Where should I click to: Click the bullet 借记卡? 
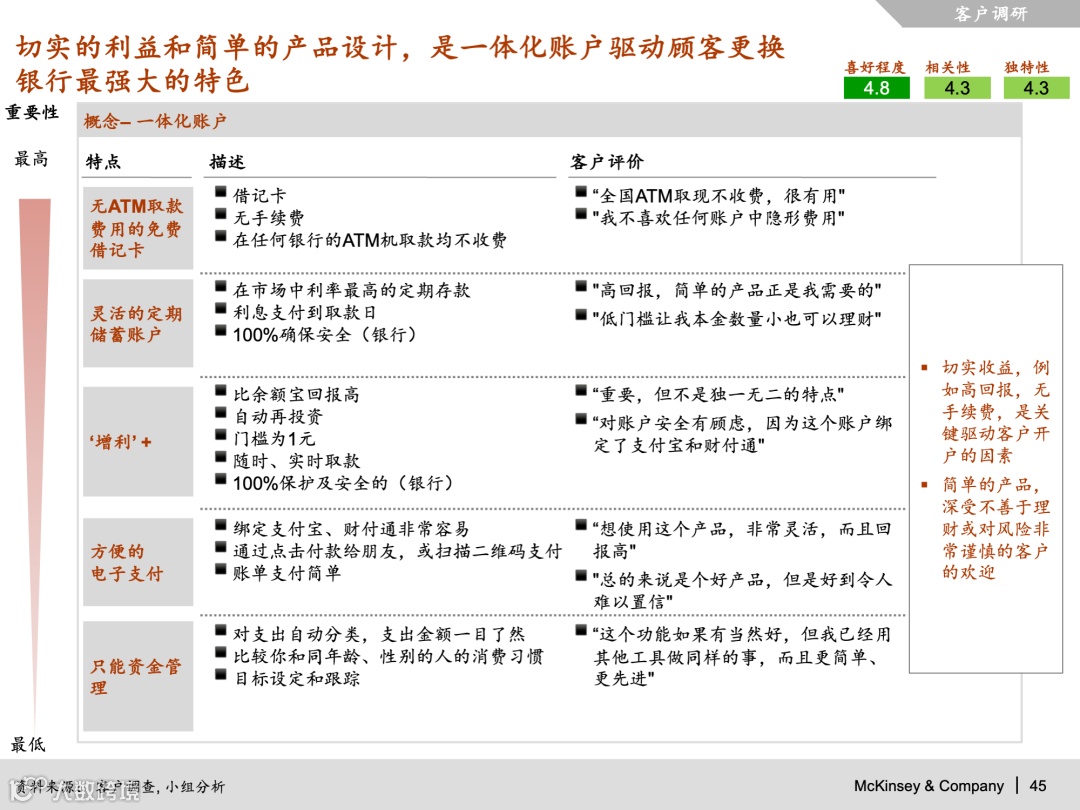point(259,196)
